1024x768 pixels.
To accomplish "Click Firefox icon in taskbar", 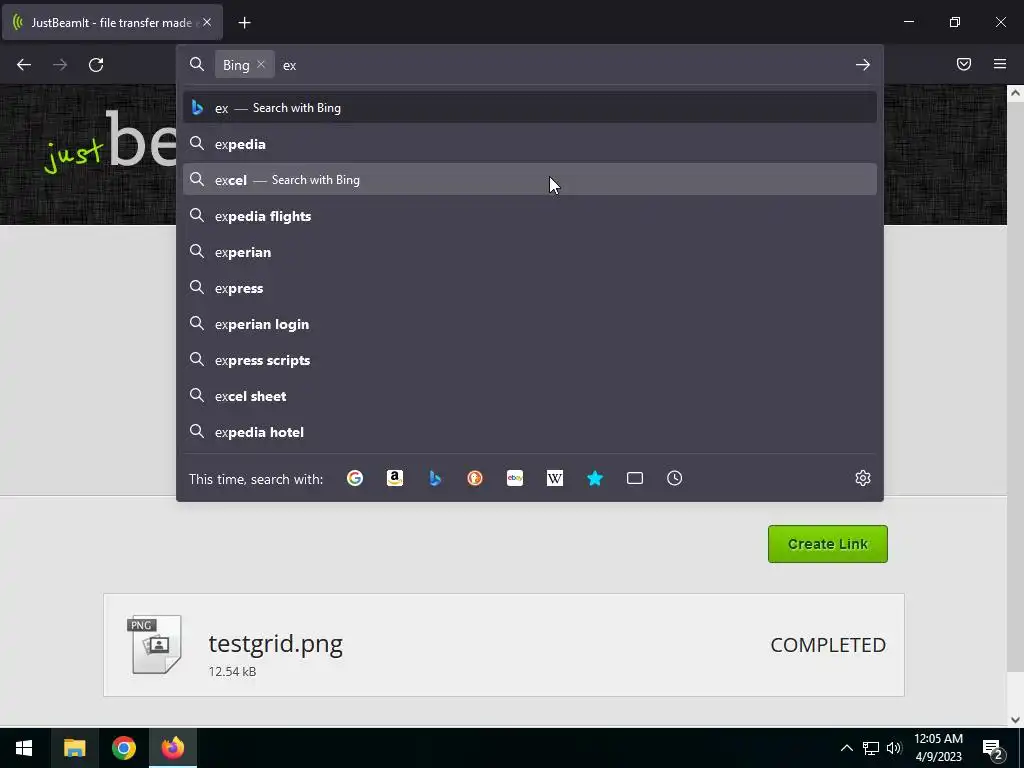I will 173,748.
